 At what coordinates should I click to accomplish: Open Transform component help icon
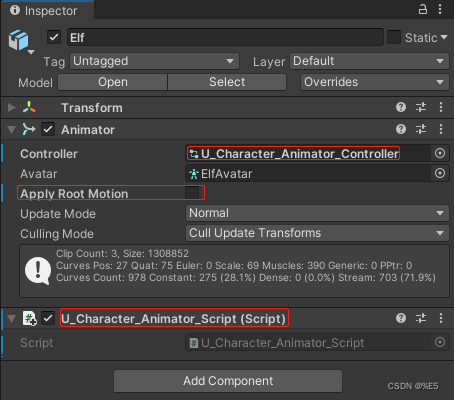tap(401, 107)
